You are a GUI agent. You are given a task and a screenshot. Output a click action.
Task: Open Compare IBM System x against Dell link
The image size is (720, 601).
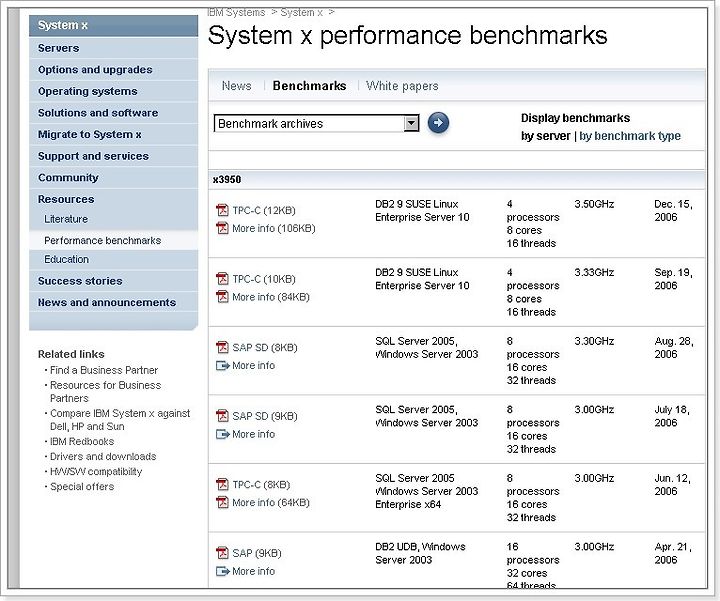tap(120, 420)
